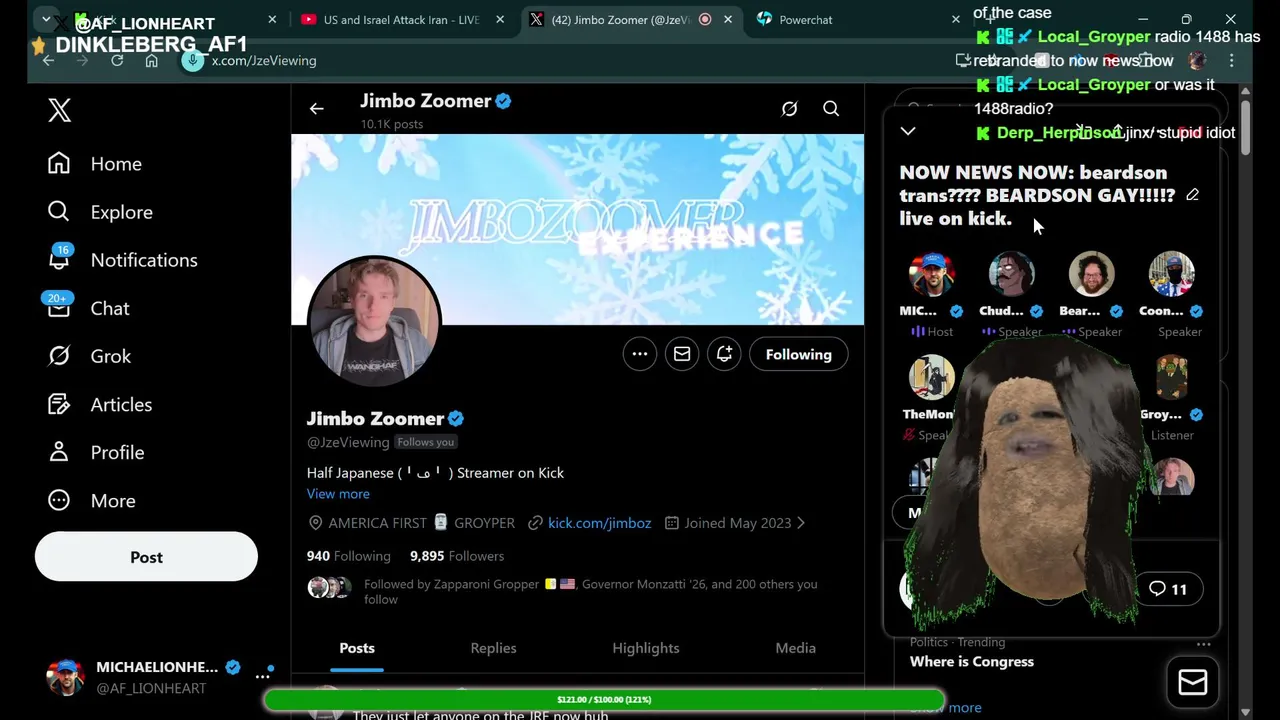The height and width of the screenshot is (720, 1280).
Task: Open Where is Congress trend
Action: [x=972, y=662]
